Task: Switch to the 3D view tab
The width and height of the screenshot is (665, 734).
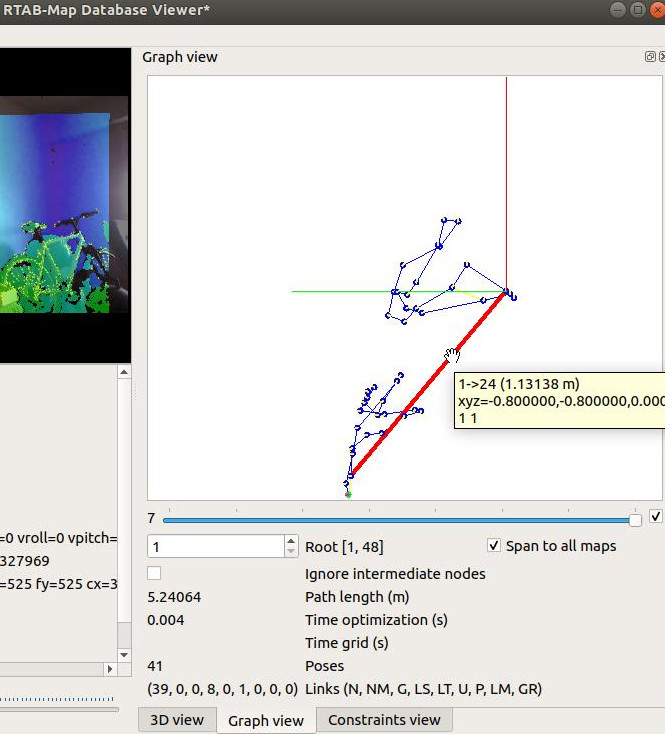Action: click(x=177, y=720)
